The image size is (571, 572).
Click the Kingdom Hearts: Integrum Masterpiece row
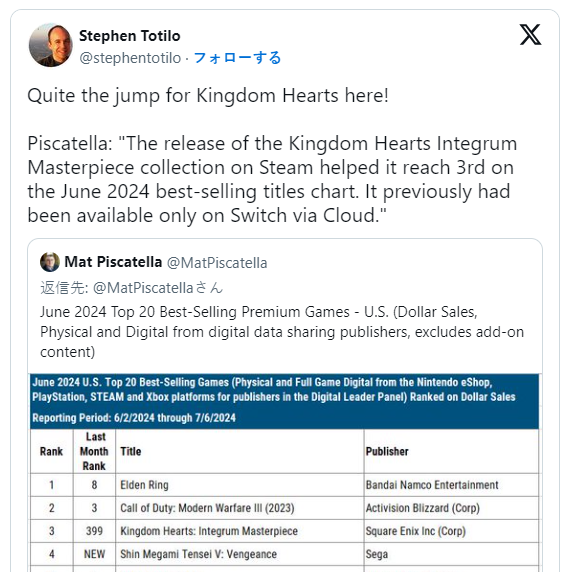point(284,531)
